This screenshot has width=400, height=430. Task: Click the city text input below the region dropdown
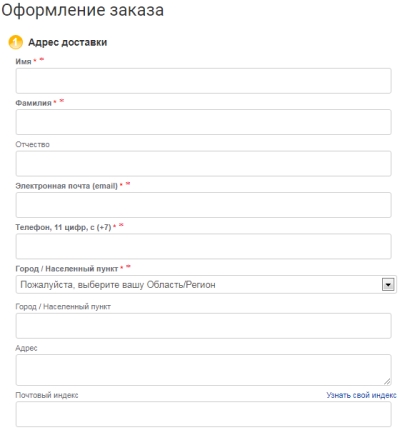coord(203,326)
